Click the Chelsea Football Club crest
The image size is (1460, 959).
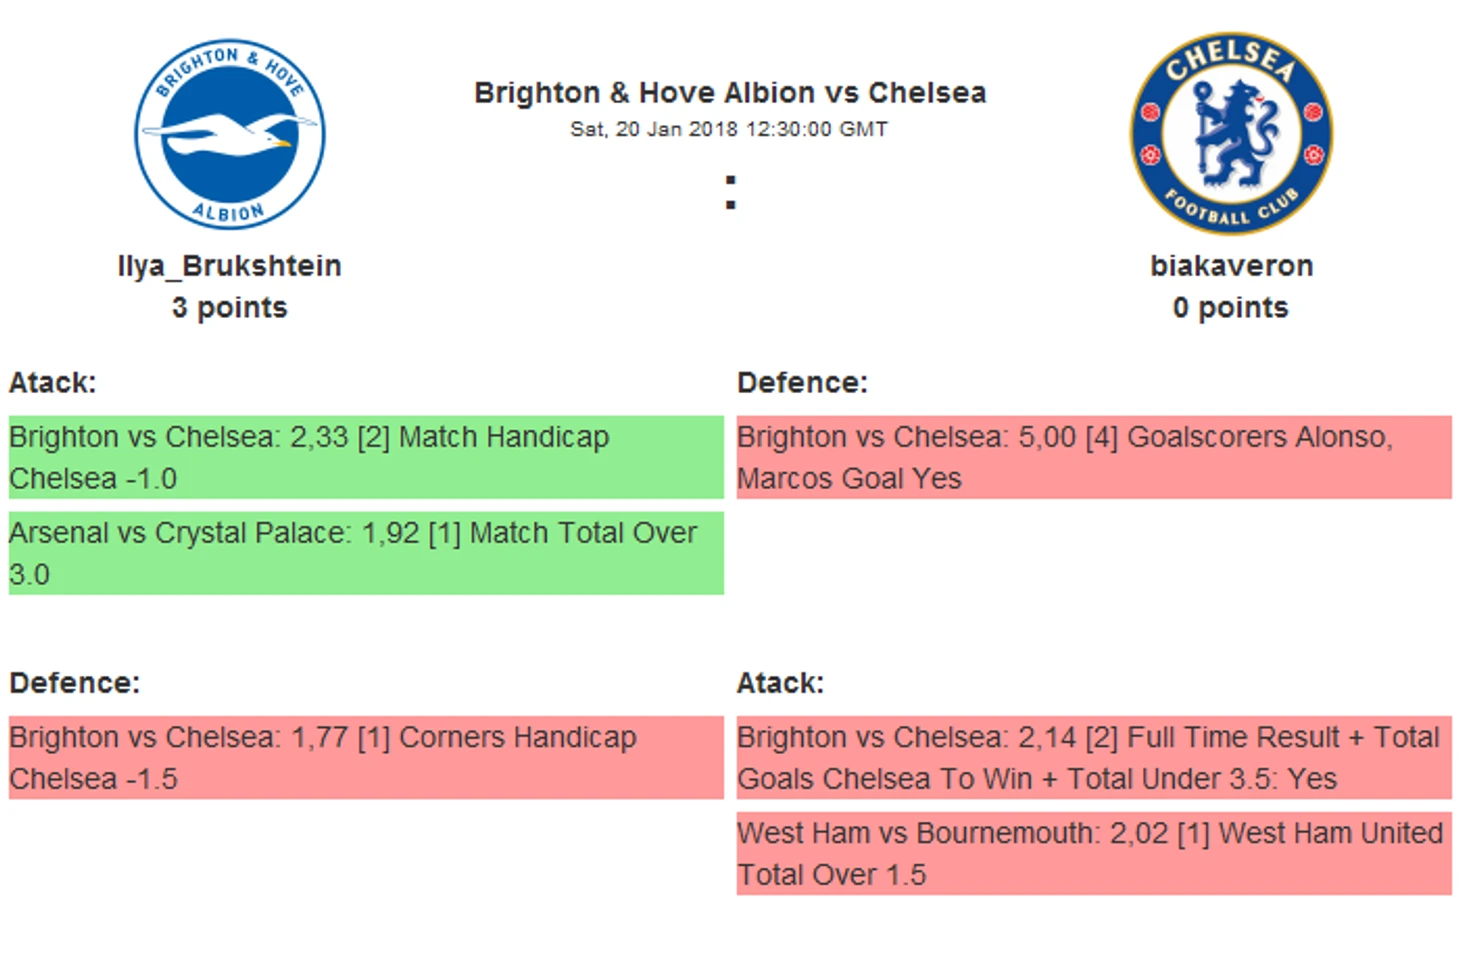[x=1231, y=133]
